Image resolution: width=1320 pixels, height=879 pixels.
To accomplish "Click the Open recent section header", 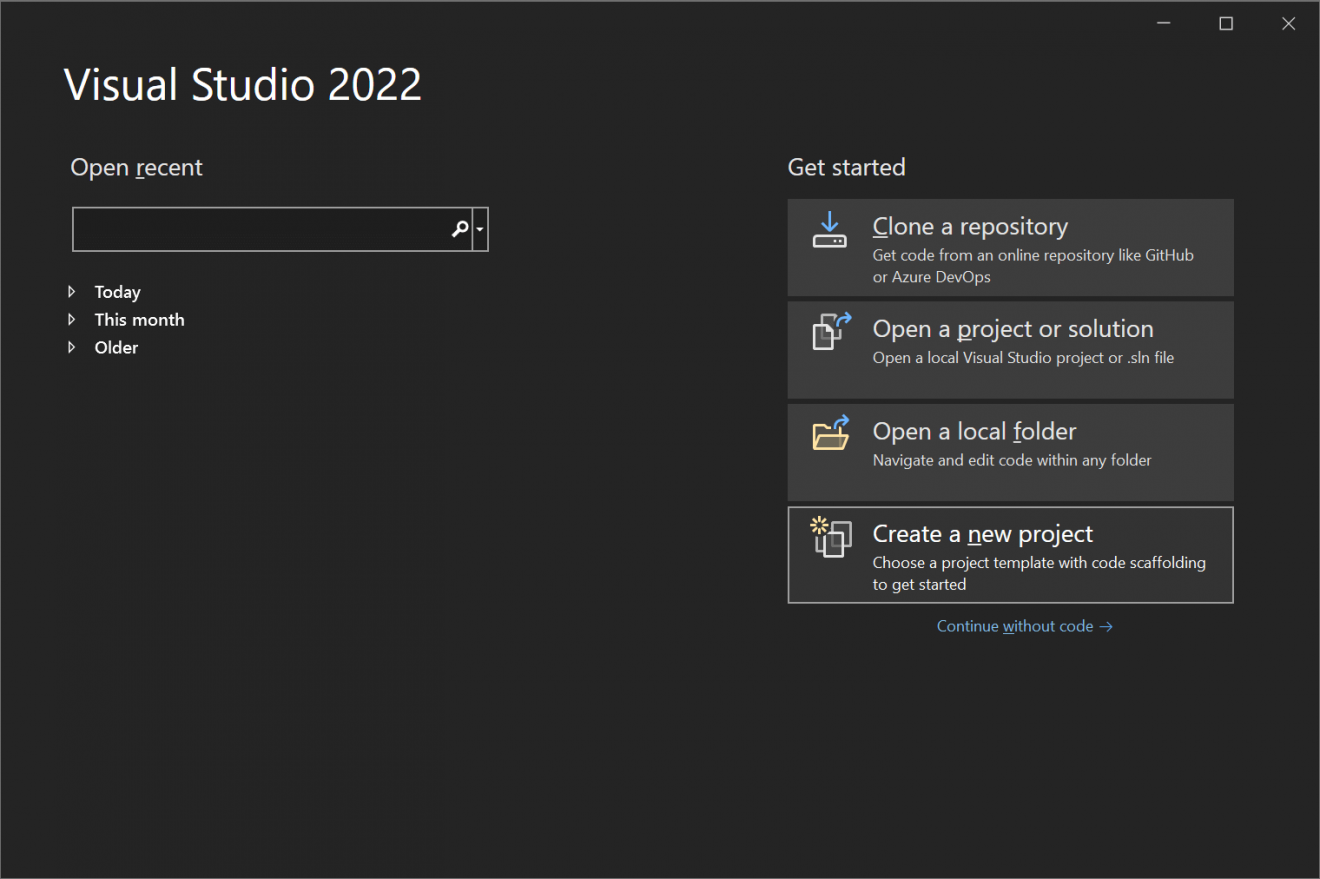I will [136, 167].
